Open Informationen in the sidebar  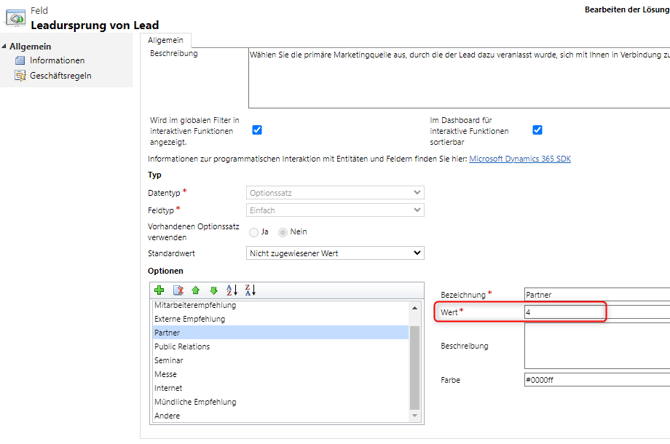(57, 61)
